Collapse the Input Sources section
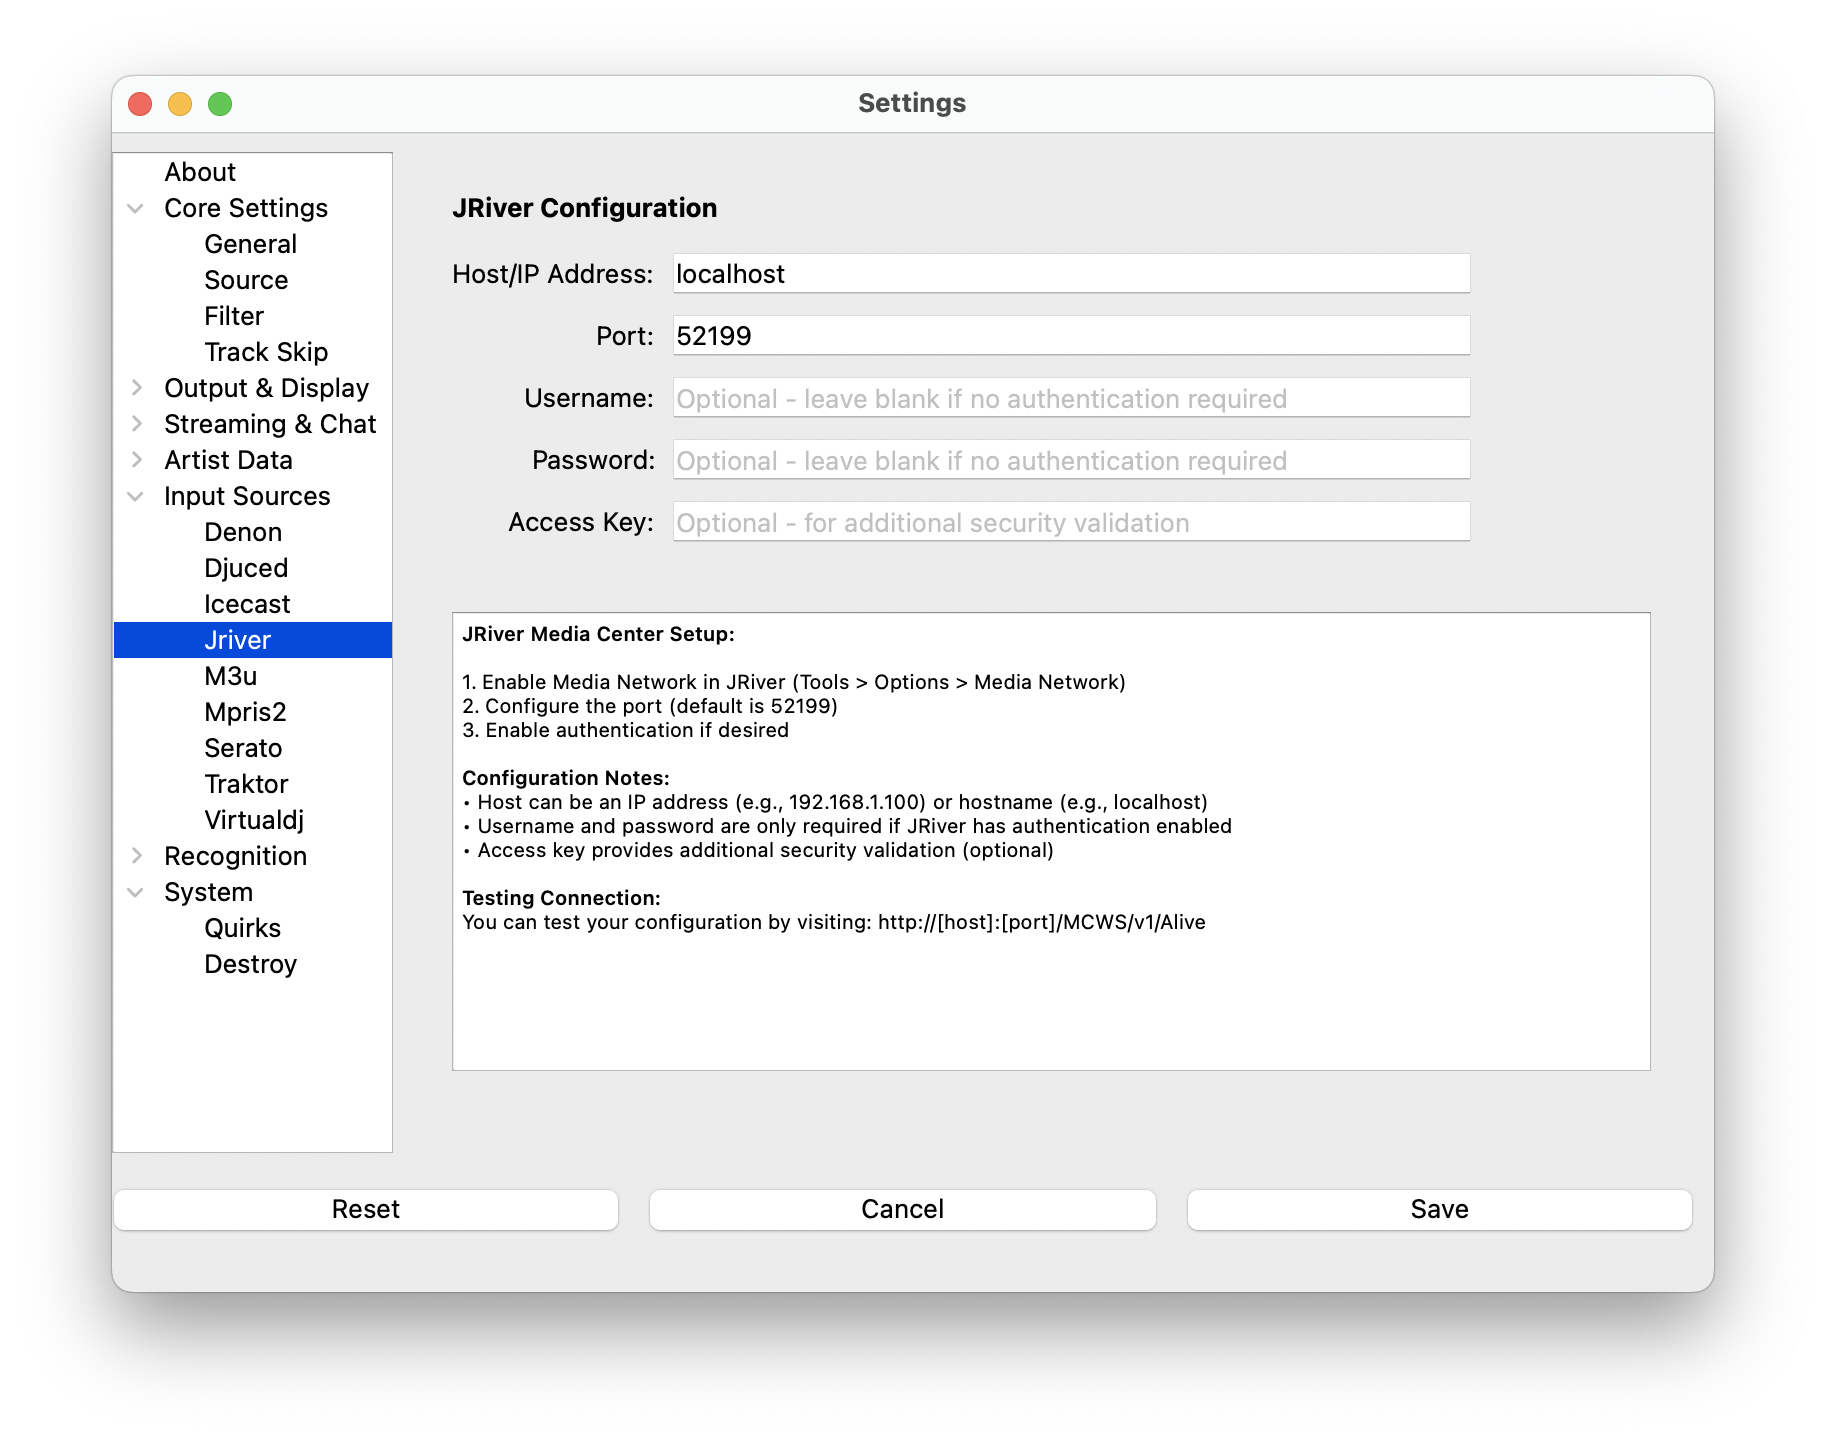 137,496
